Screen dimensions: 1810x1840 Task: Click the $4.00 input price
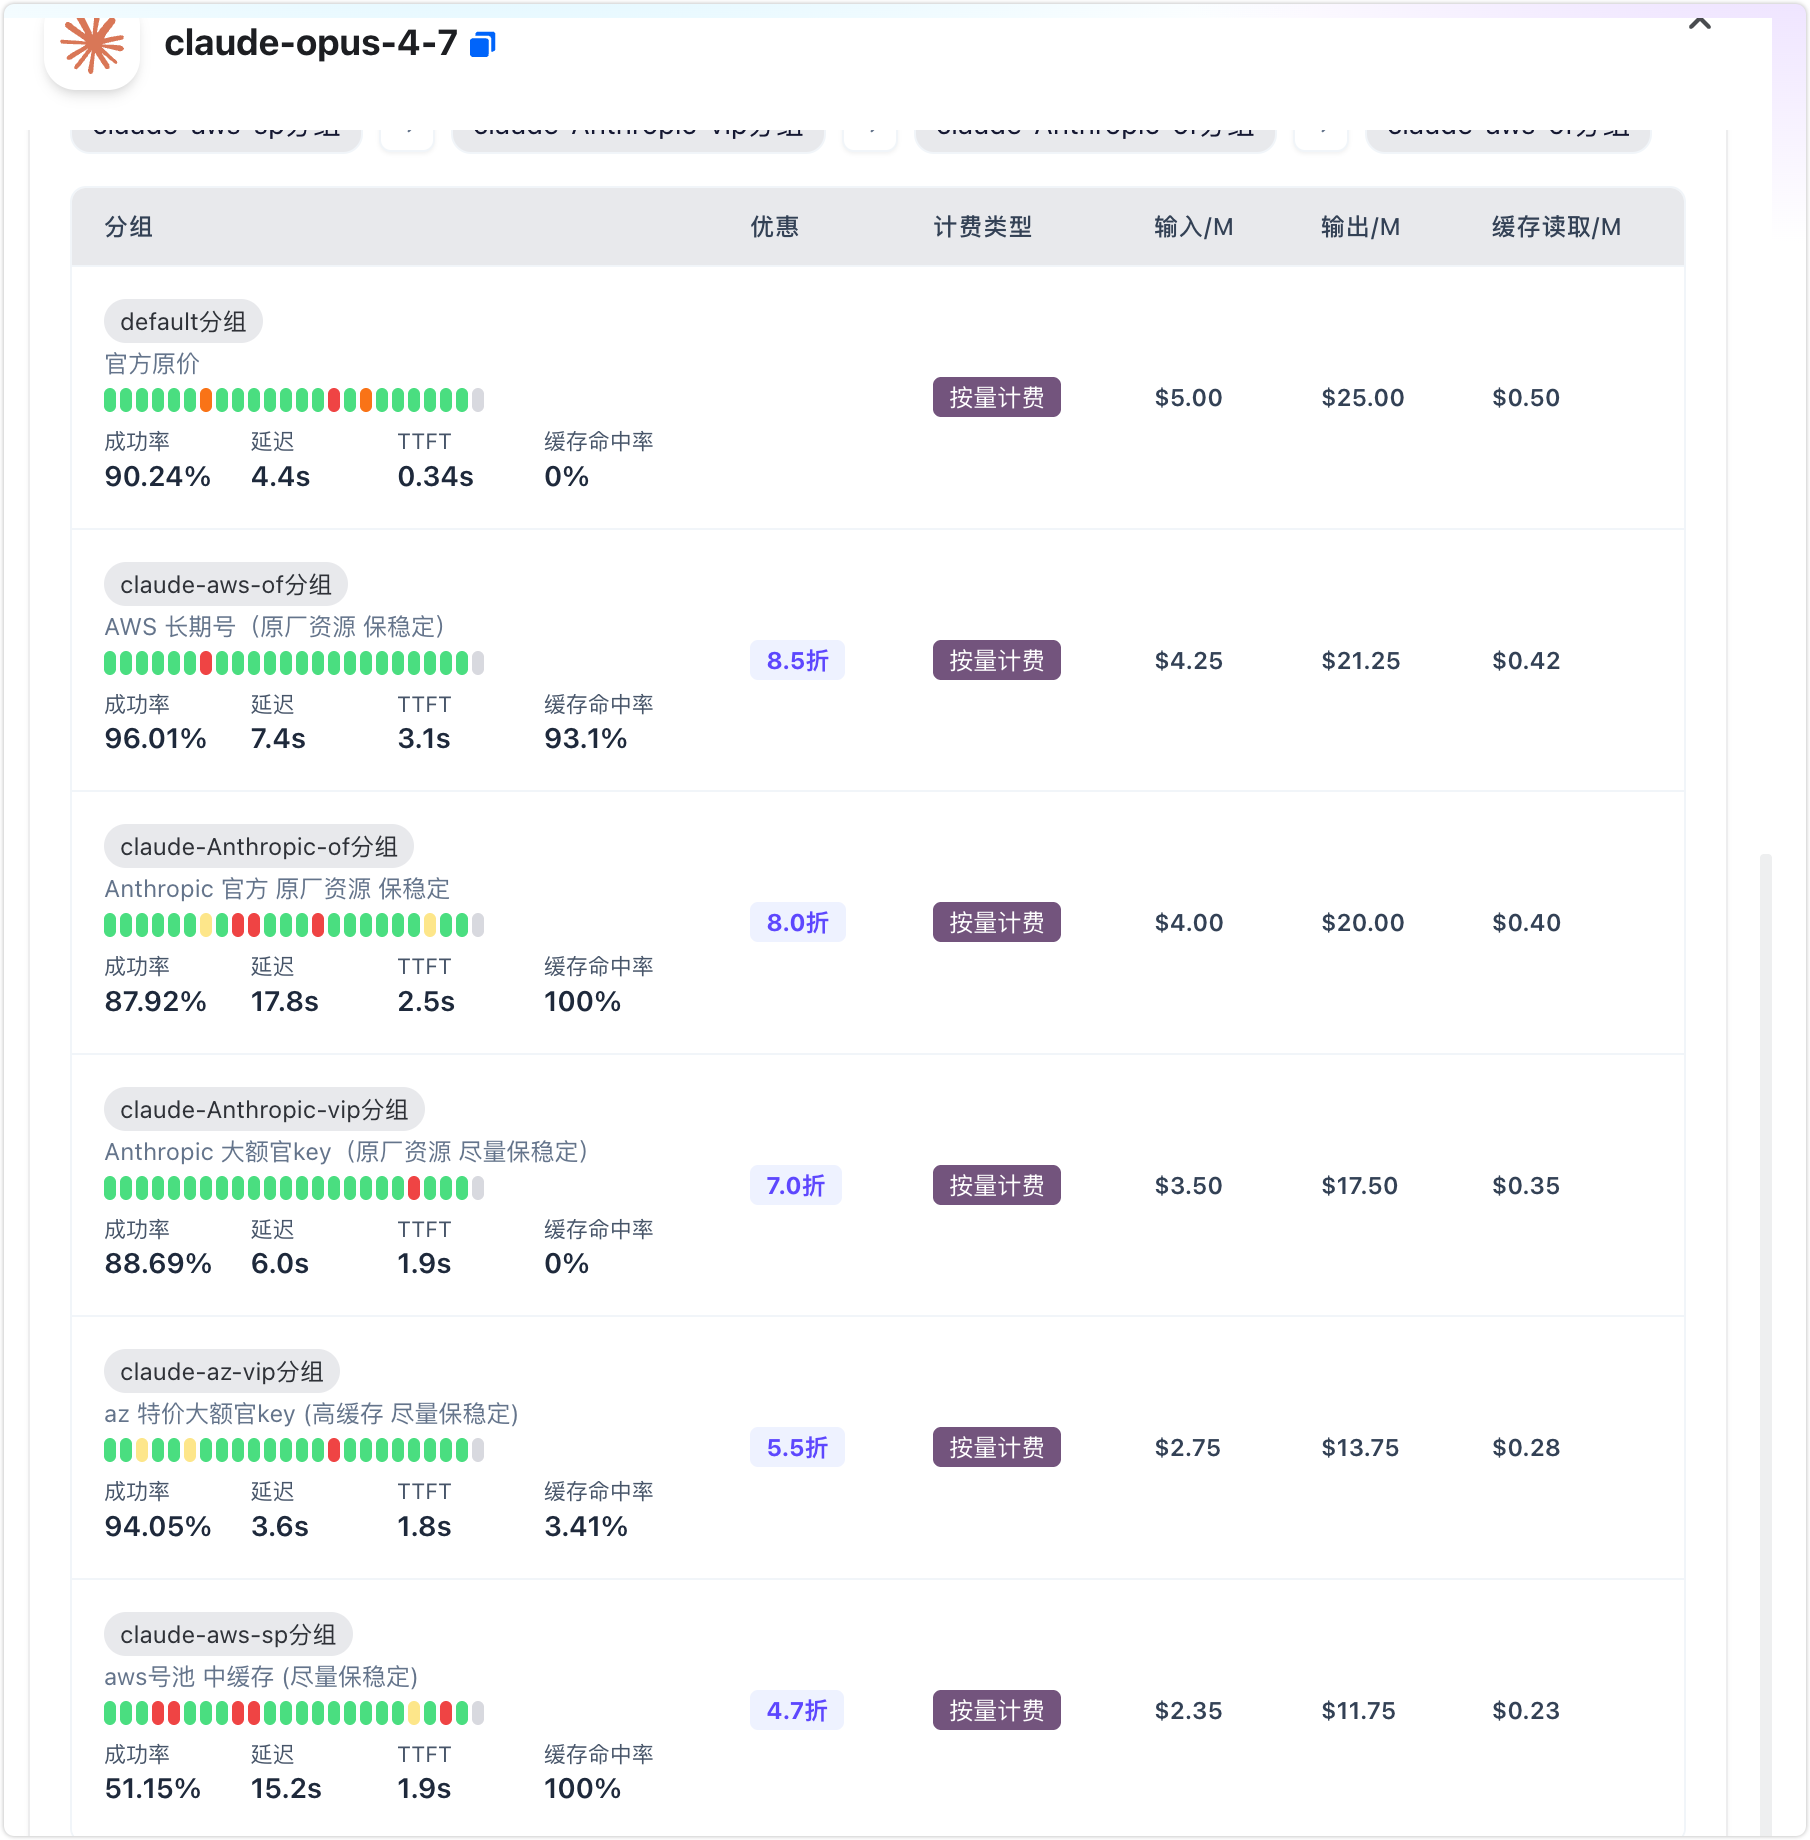[1188, 922]
